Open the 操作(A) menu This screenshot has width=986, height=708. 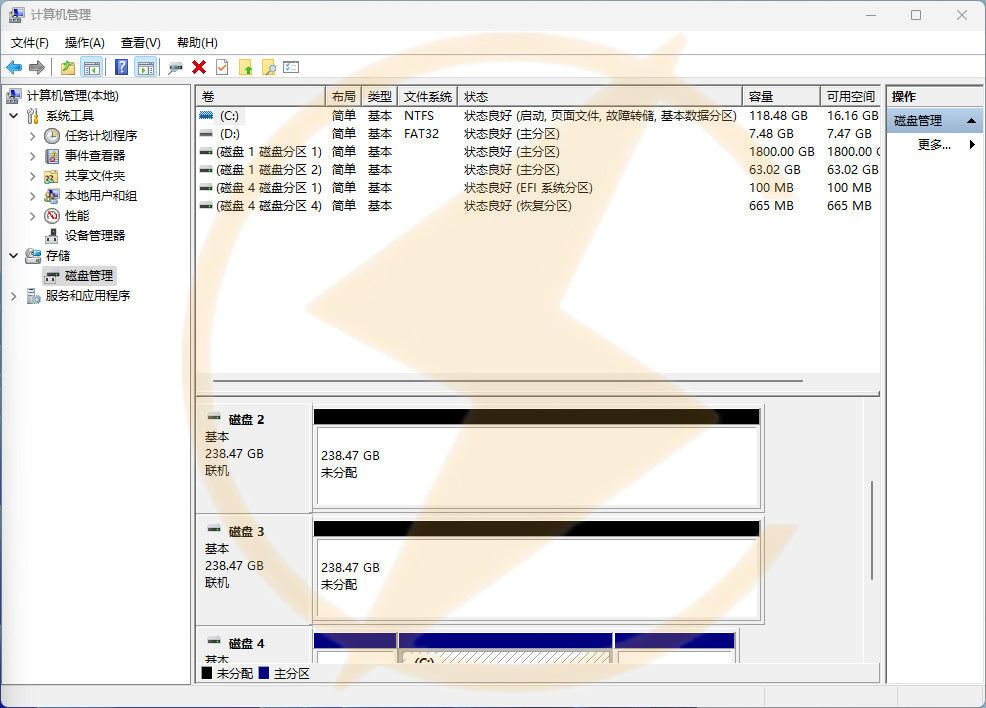[x=84, y=43]
